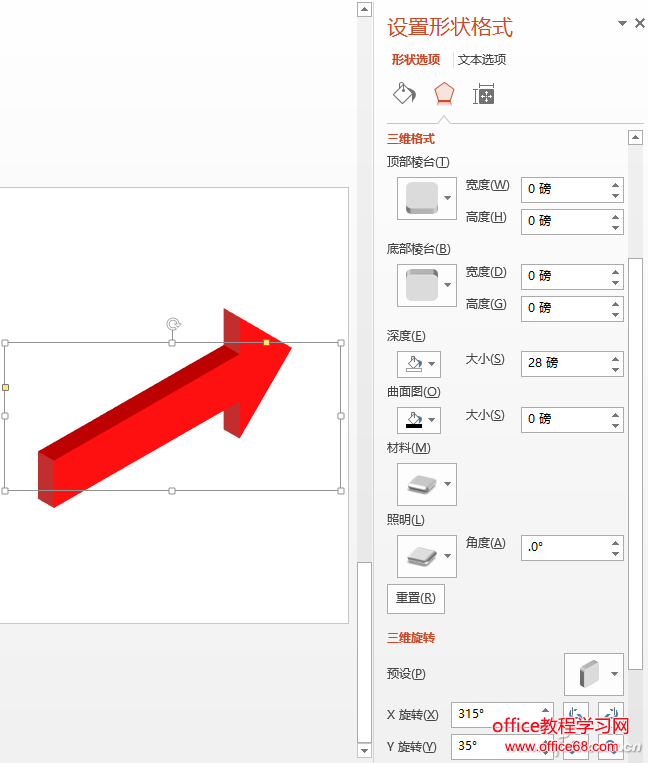Click the top bevel 高度(H) input field

point(565,221)
